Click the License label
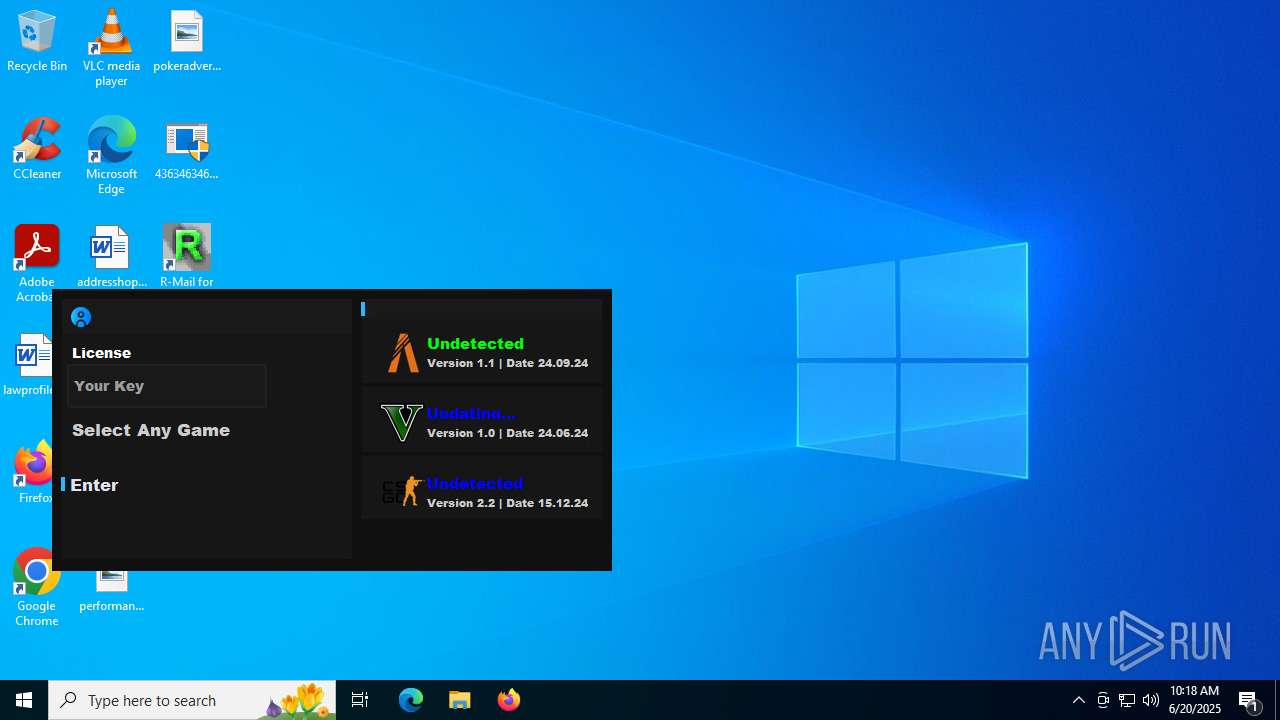 [101, 353]
